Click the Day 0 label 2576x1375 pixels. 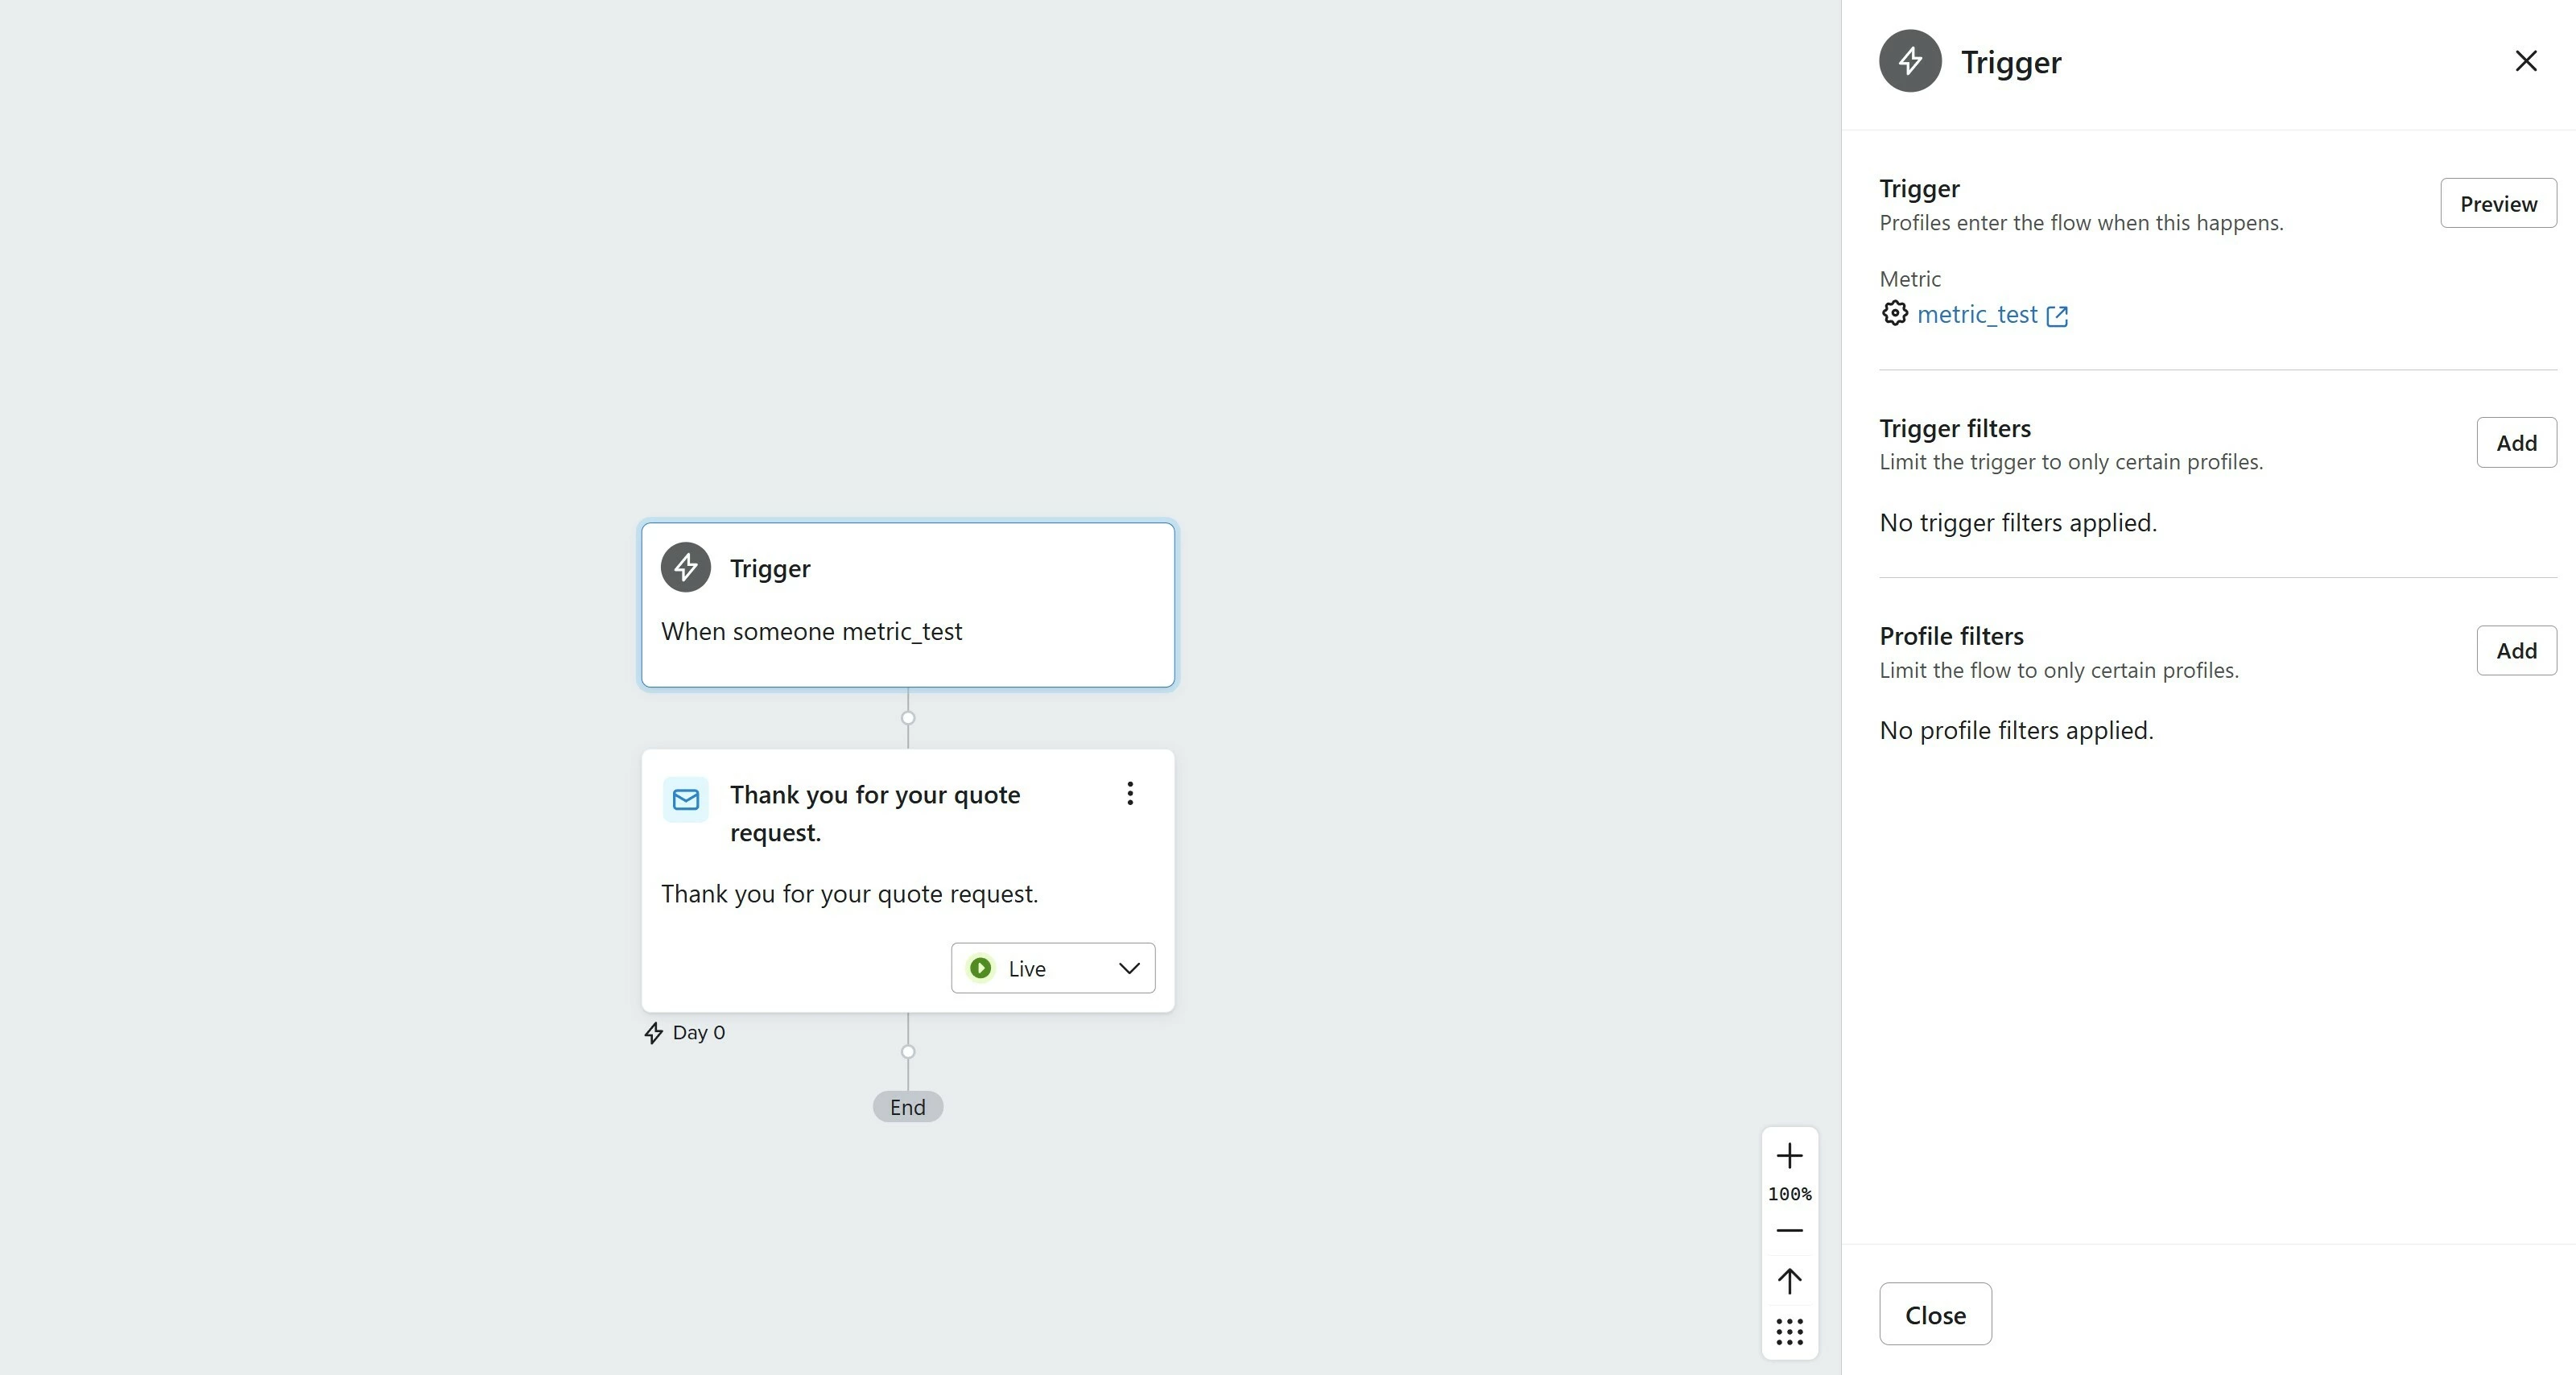point(699,1032)
